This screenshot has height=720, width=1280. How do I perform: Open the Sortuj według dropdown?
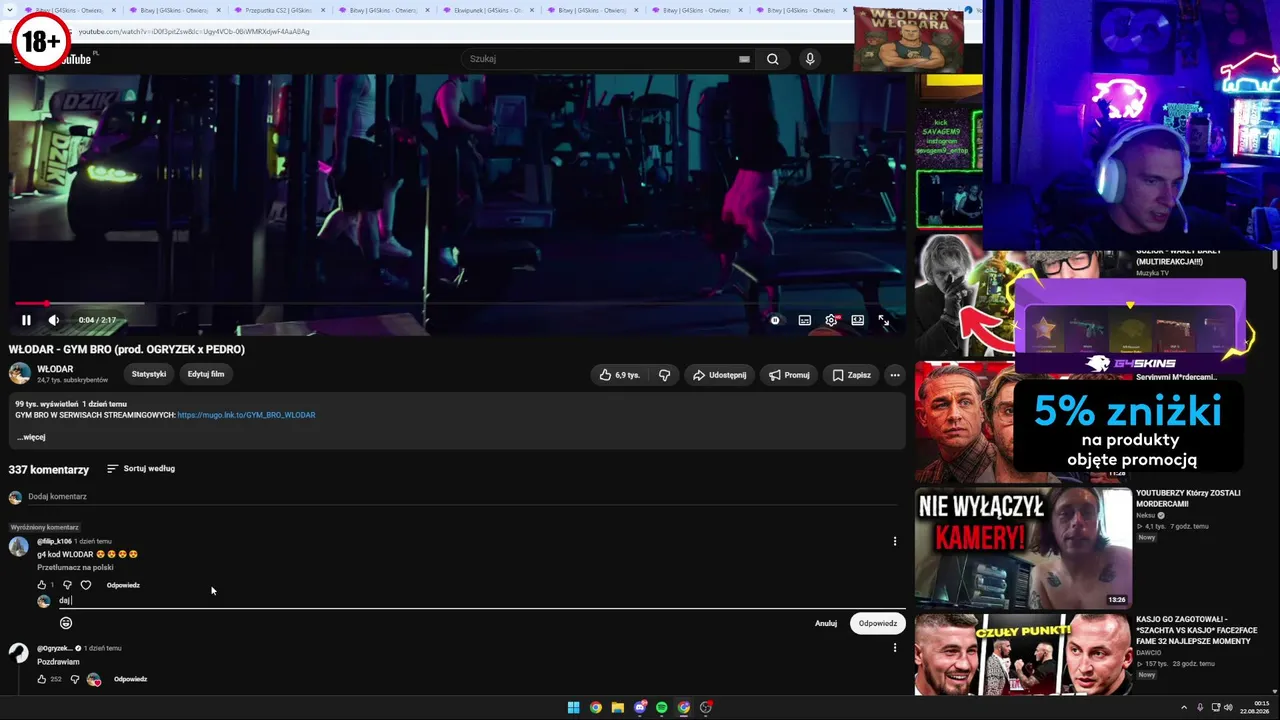(141, 469)
